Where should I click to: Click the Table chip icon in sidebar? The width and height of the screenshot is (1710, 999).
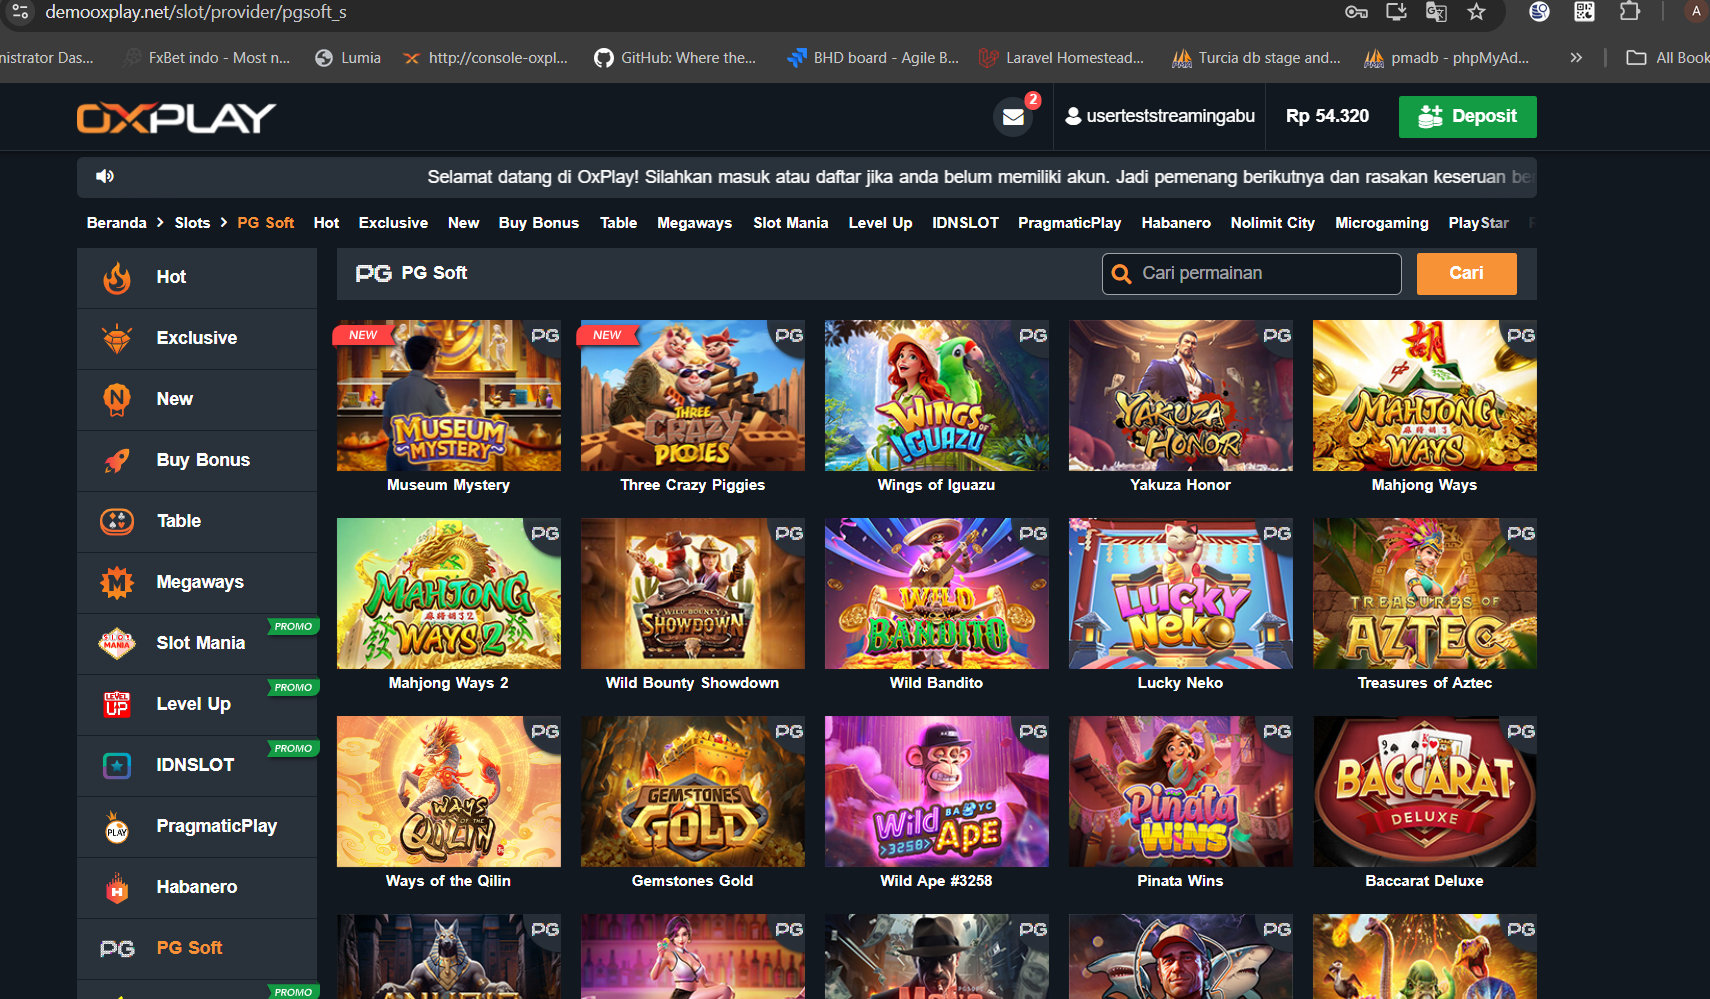click(x=117, y=522)
